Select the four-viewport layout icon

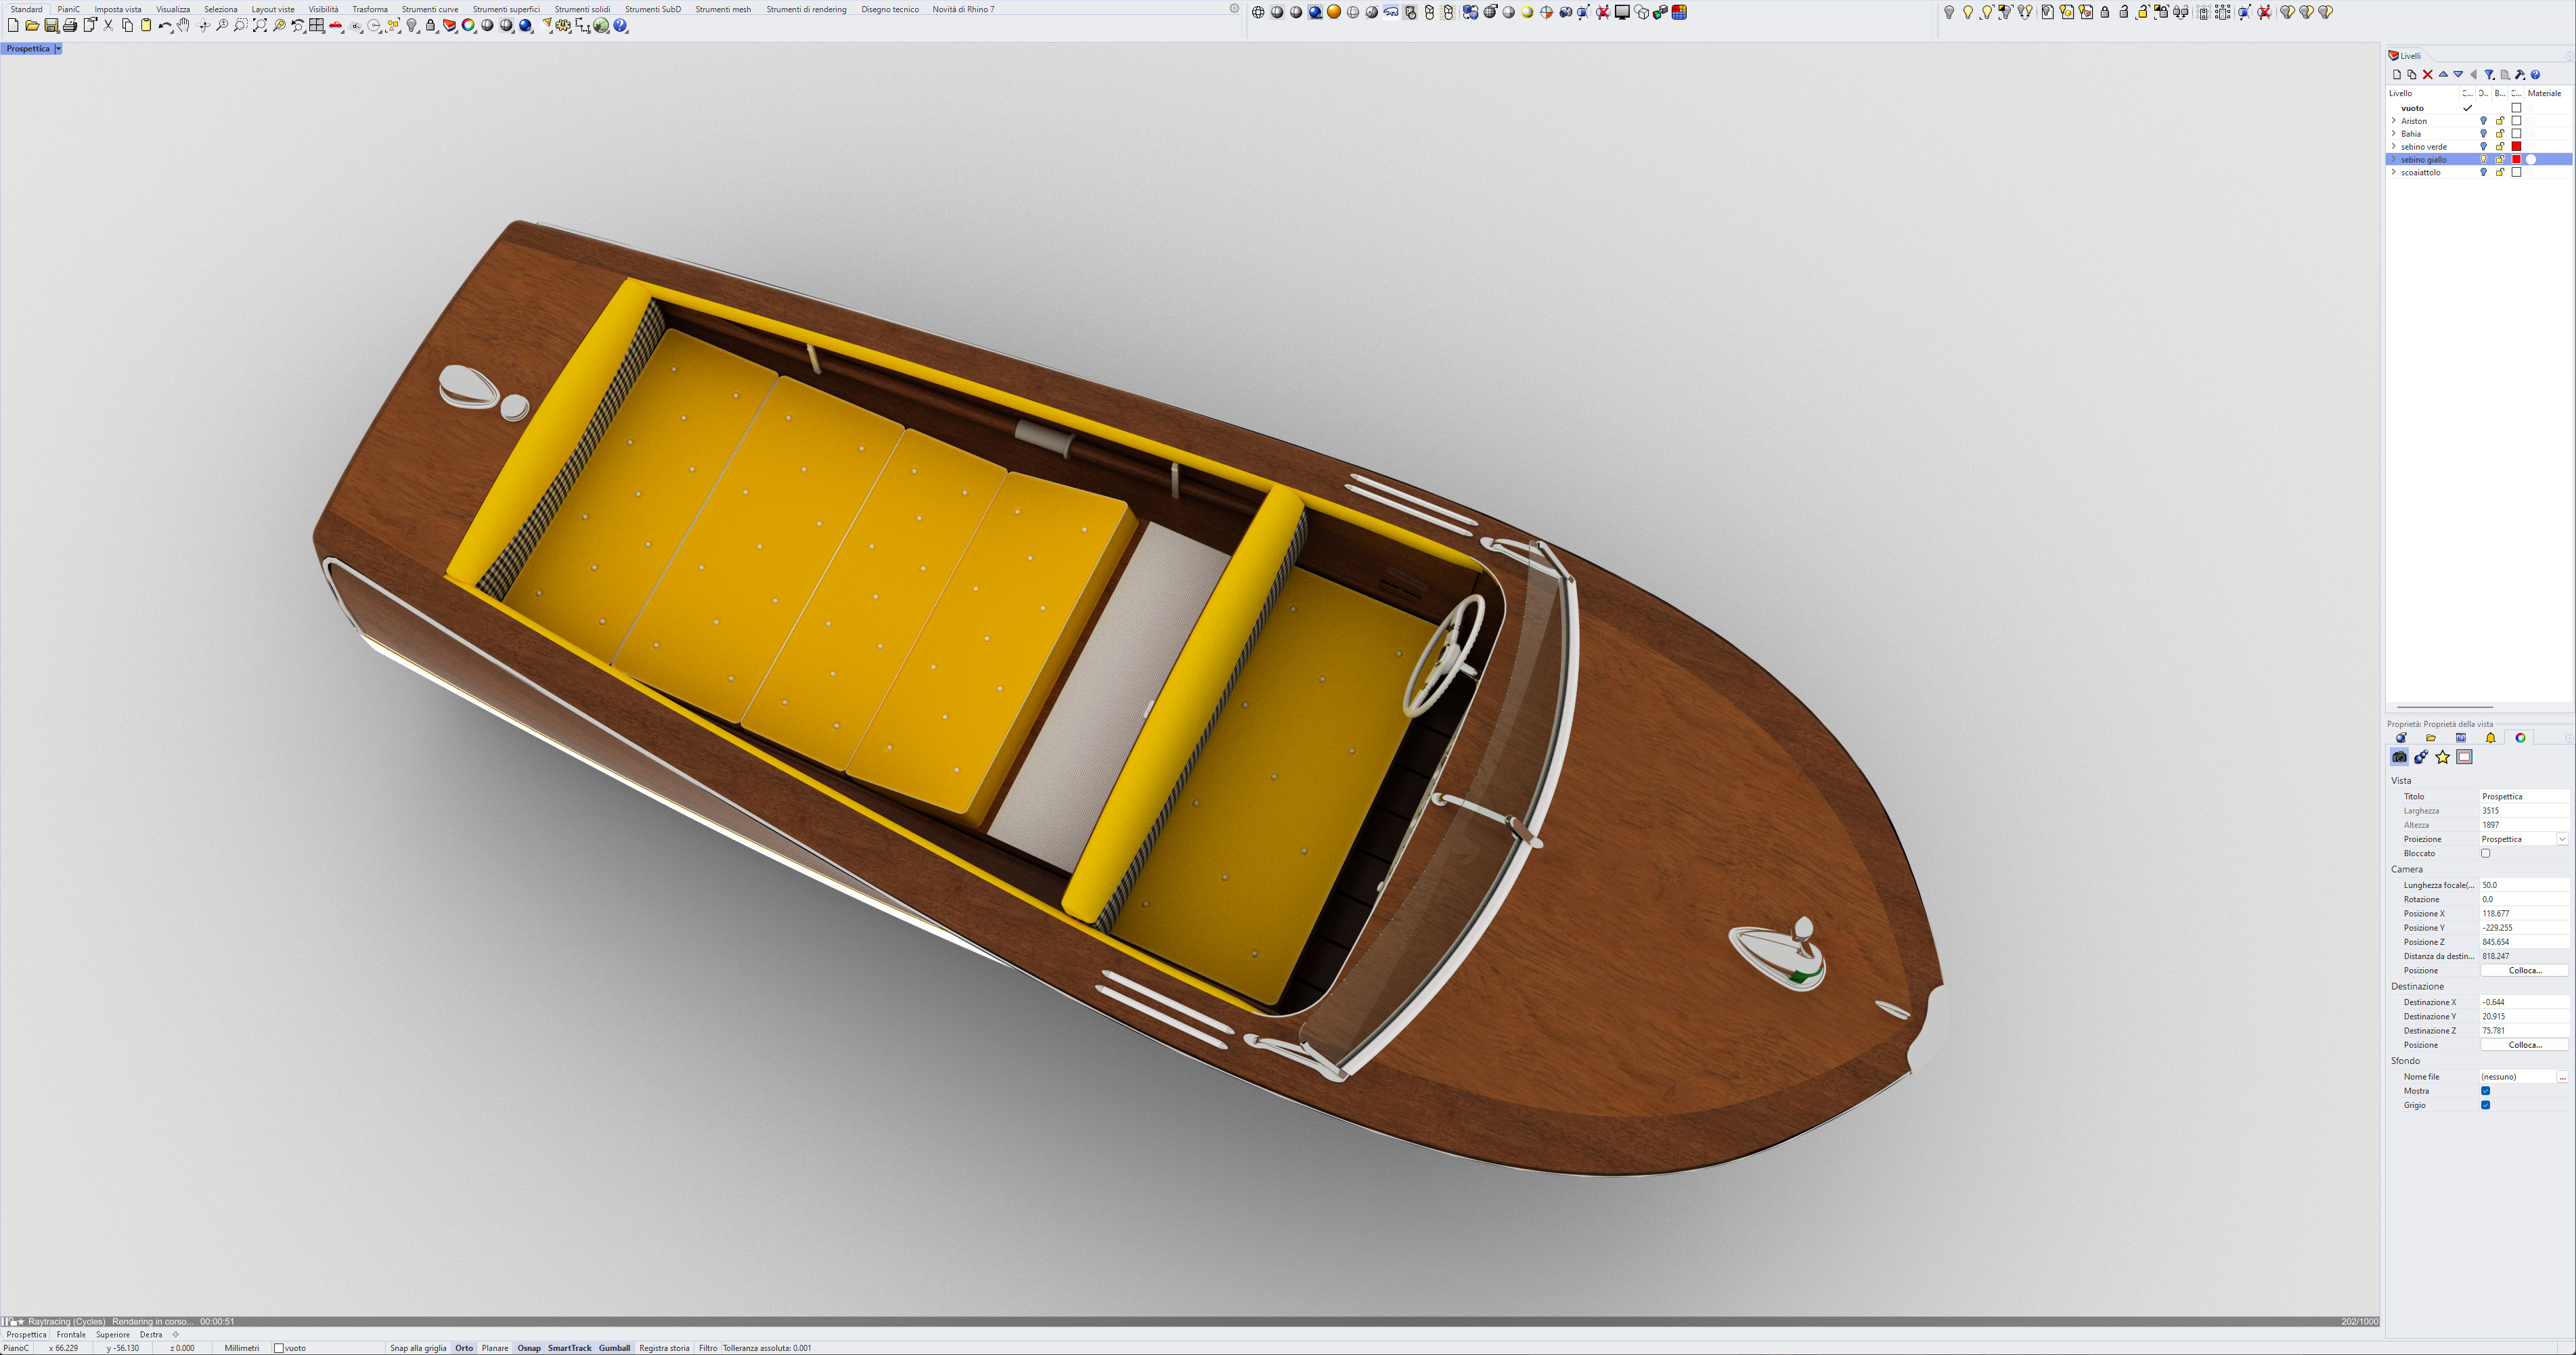click(x=317, y=26)
